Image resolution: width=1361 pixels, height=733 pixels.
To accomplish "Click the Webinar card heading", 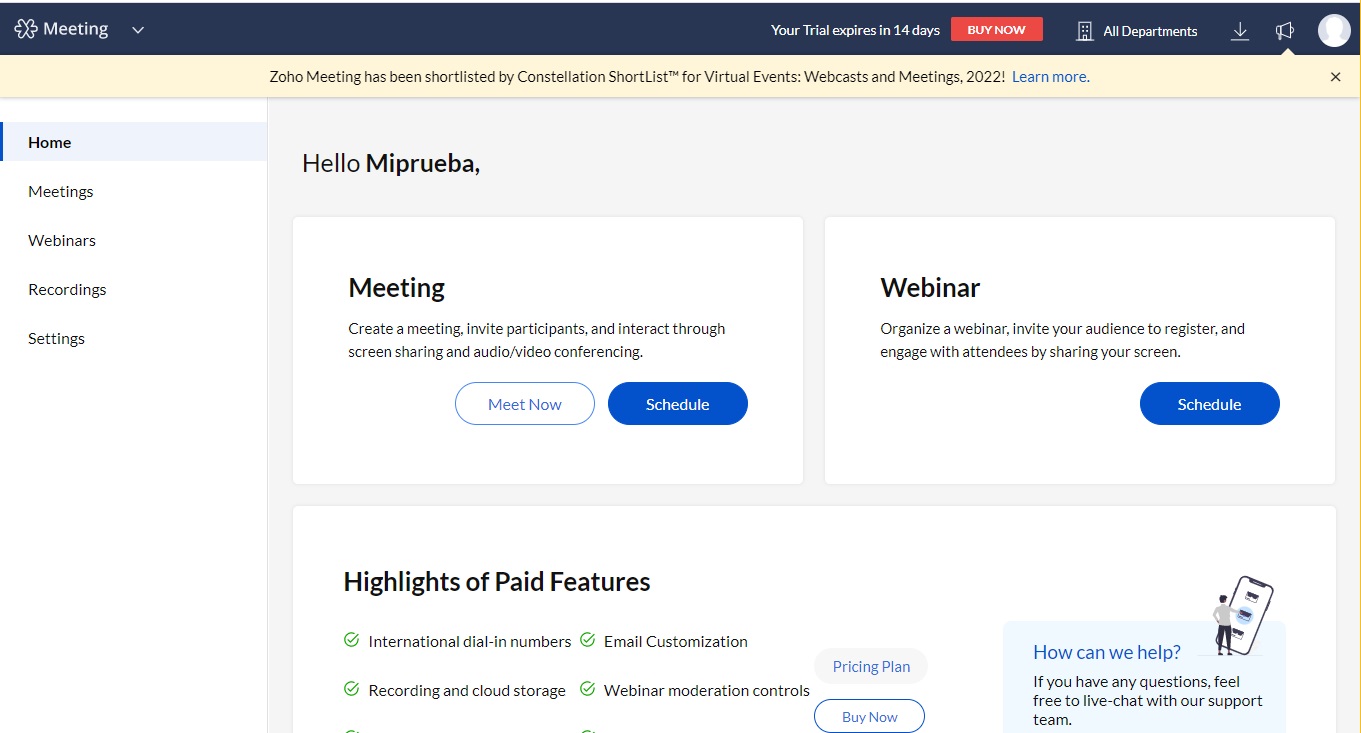I will (x=930, y=288).
